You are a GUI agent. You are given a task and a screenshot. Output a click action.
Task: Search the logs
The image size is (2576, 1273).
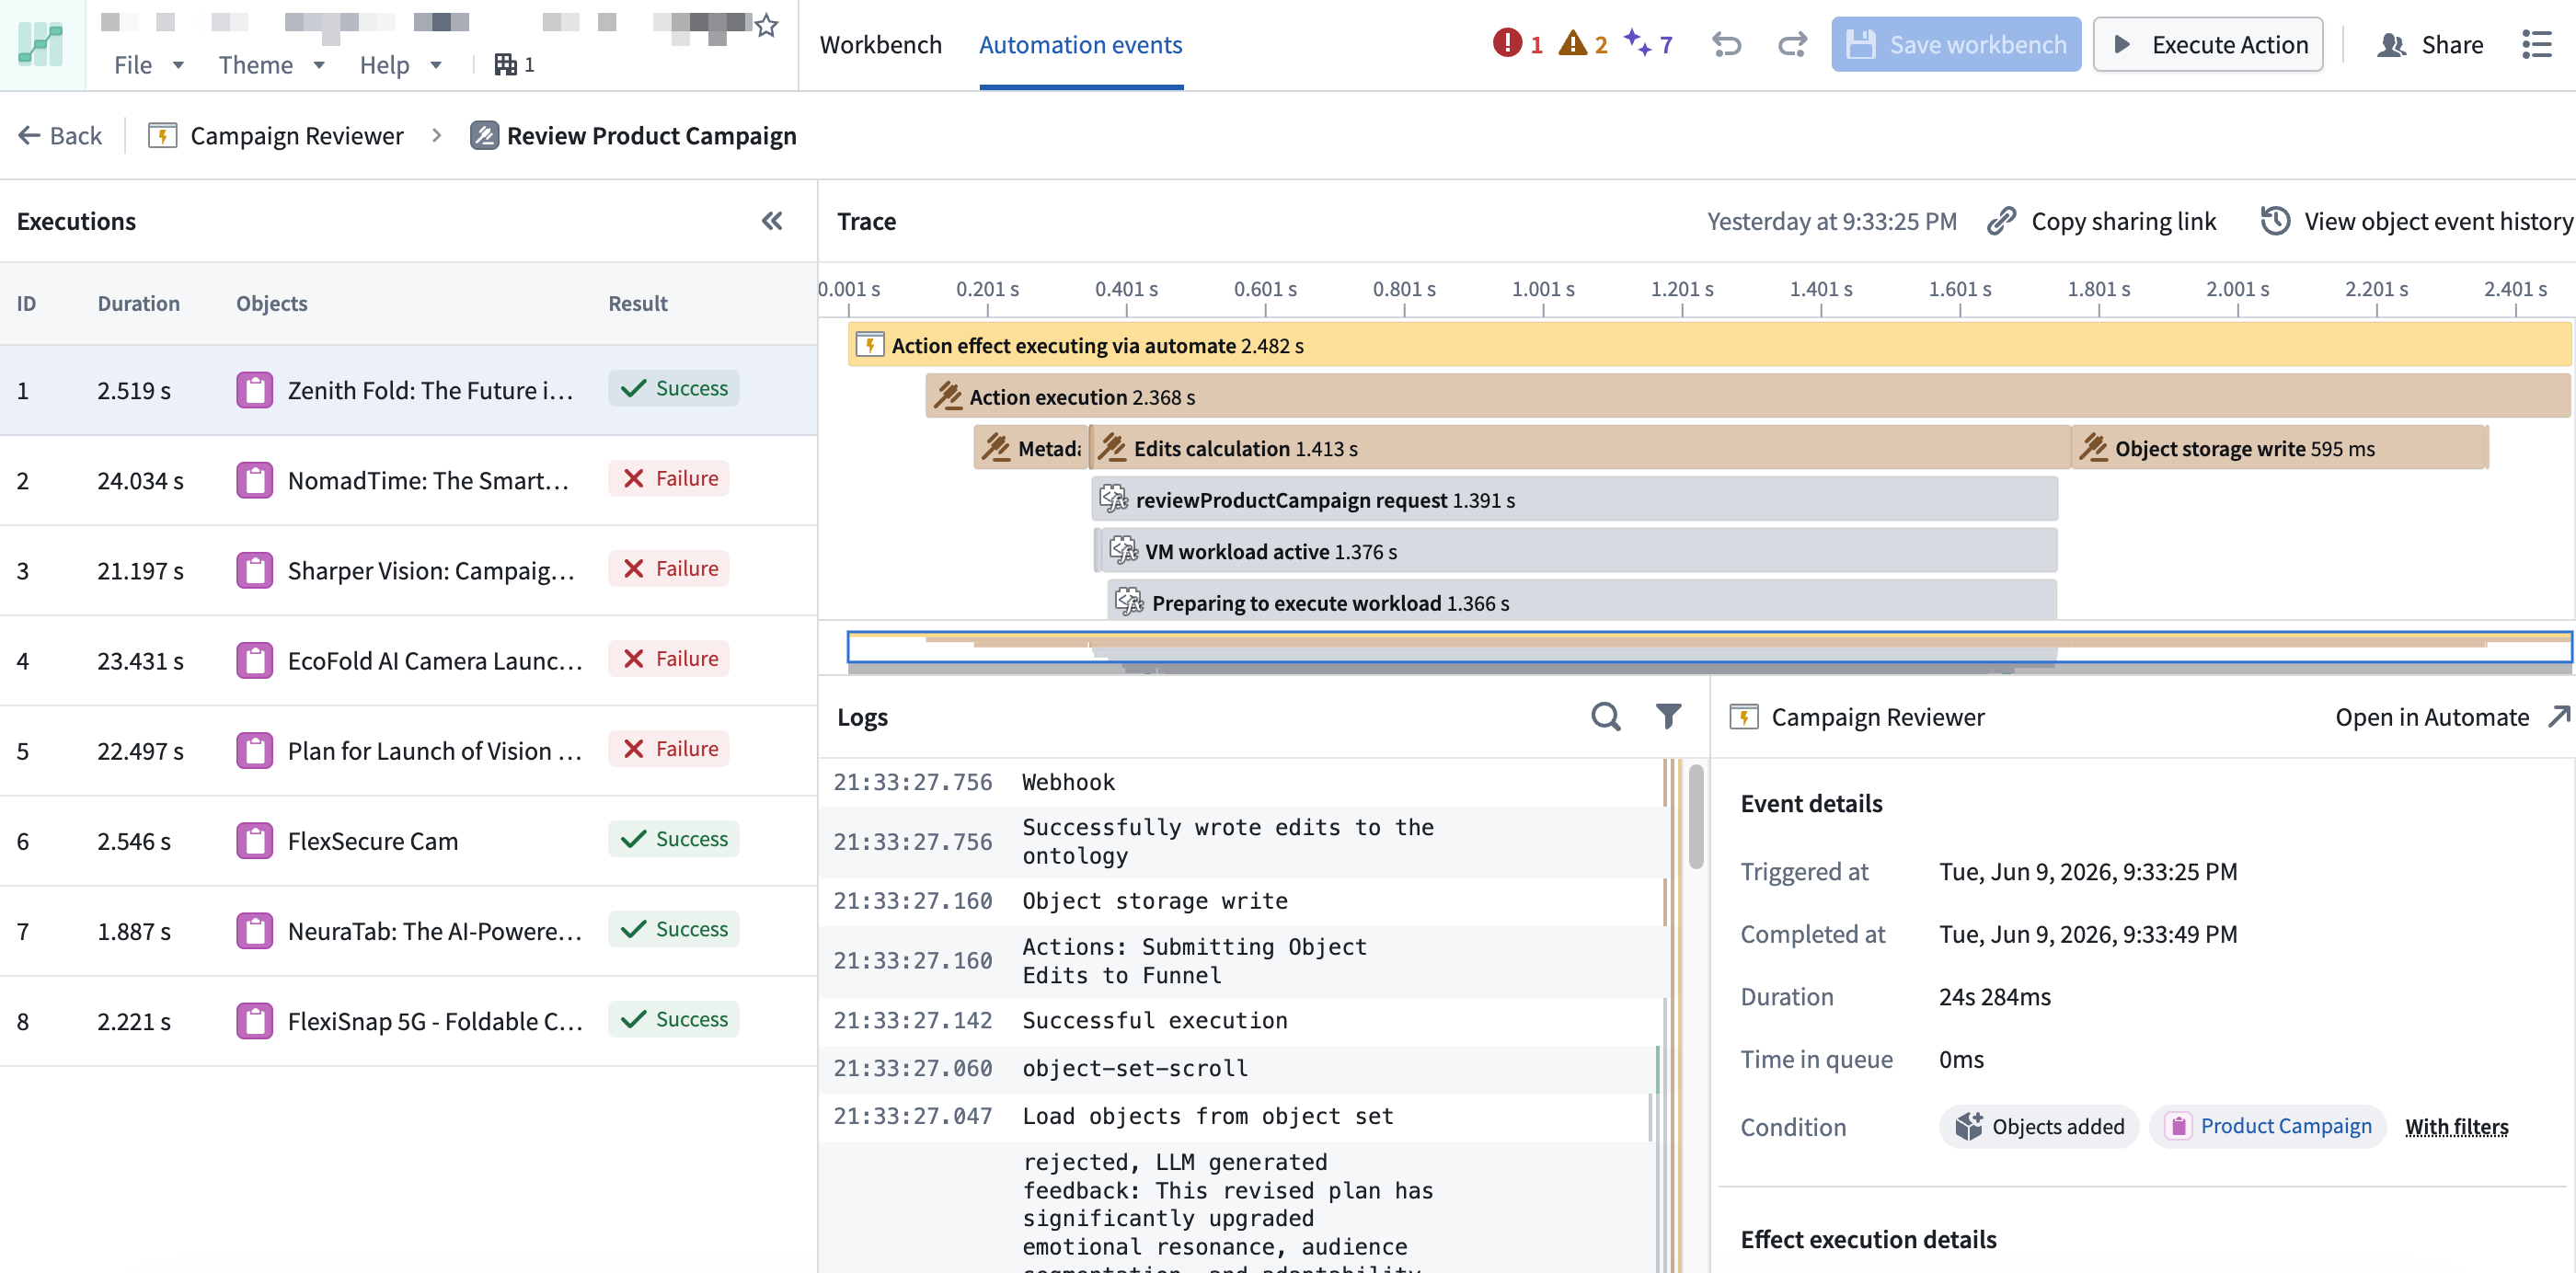(1606, 716)
